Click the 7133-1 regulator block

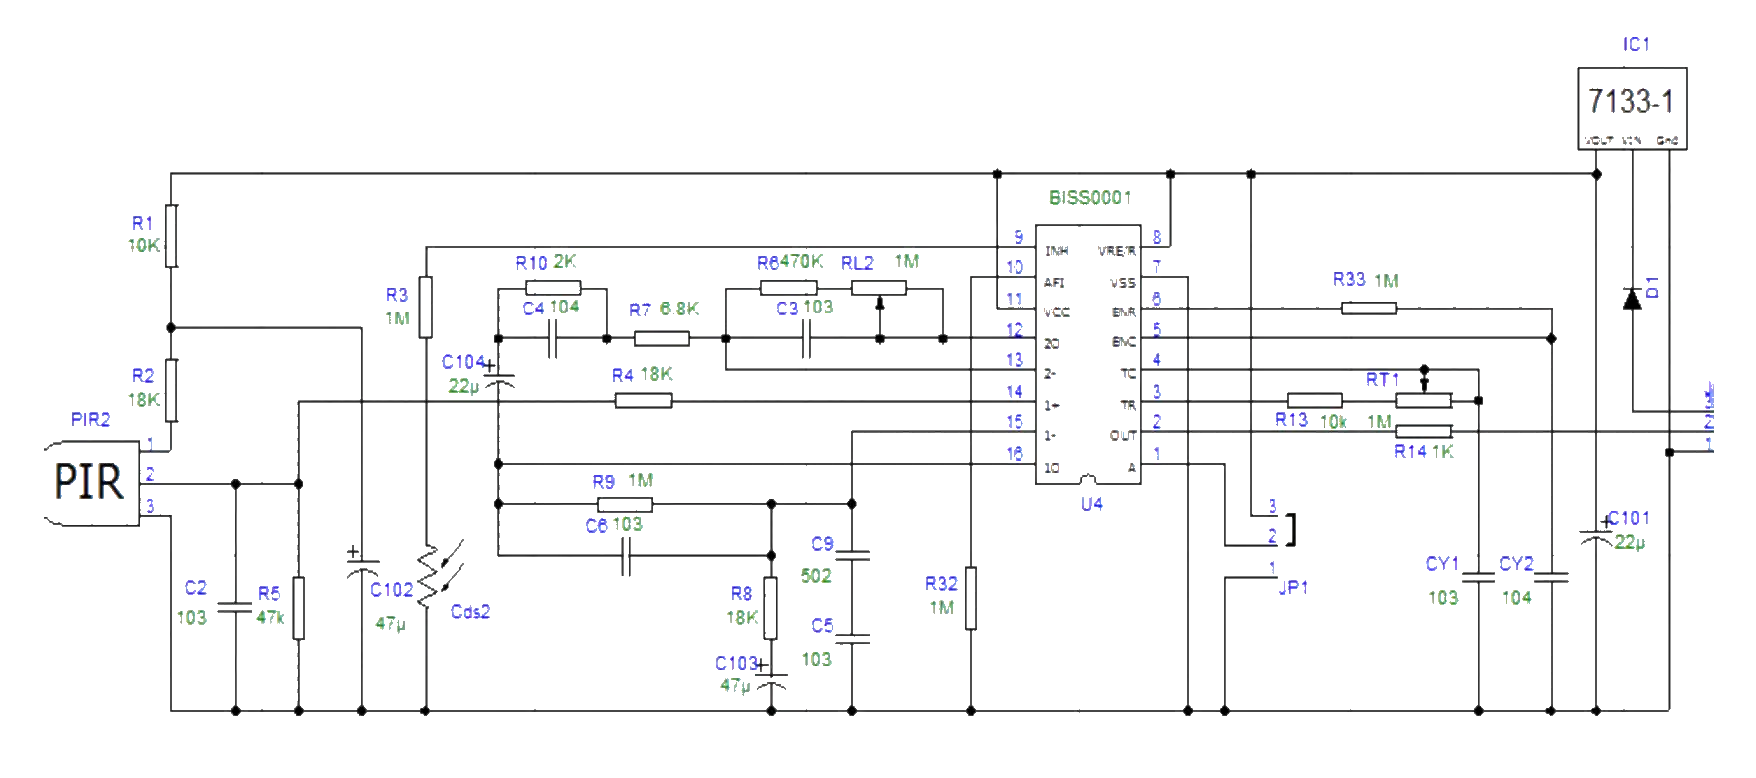1632,109
